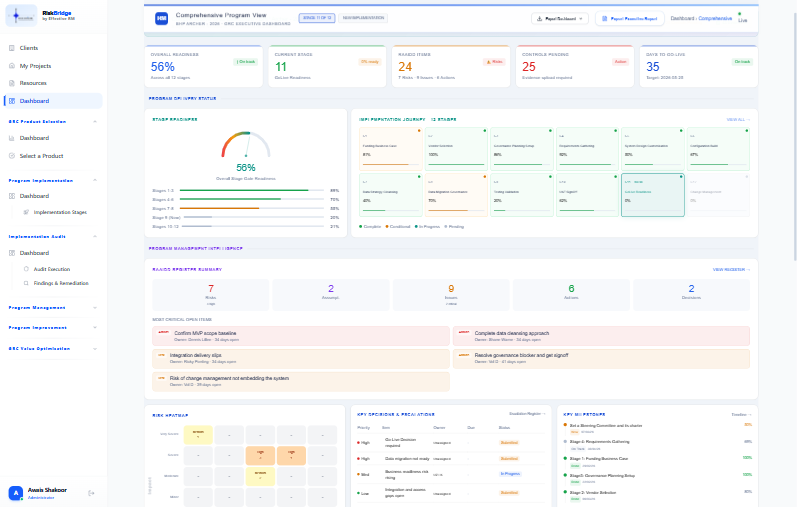Viewport: 797px width, 507px height.
Task: Open the Vendor Selection 100% stage card
Action: [456, 149]
